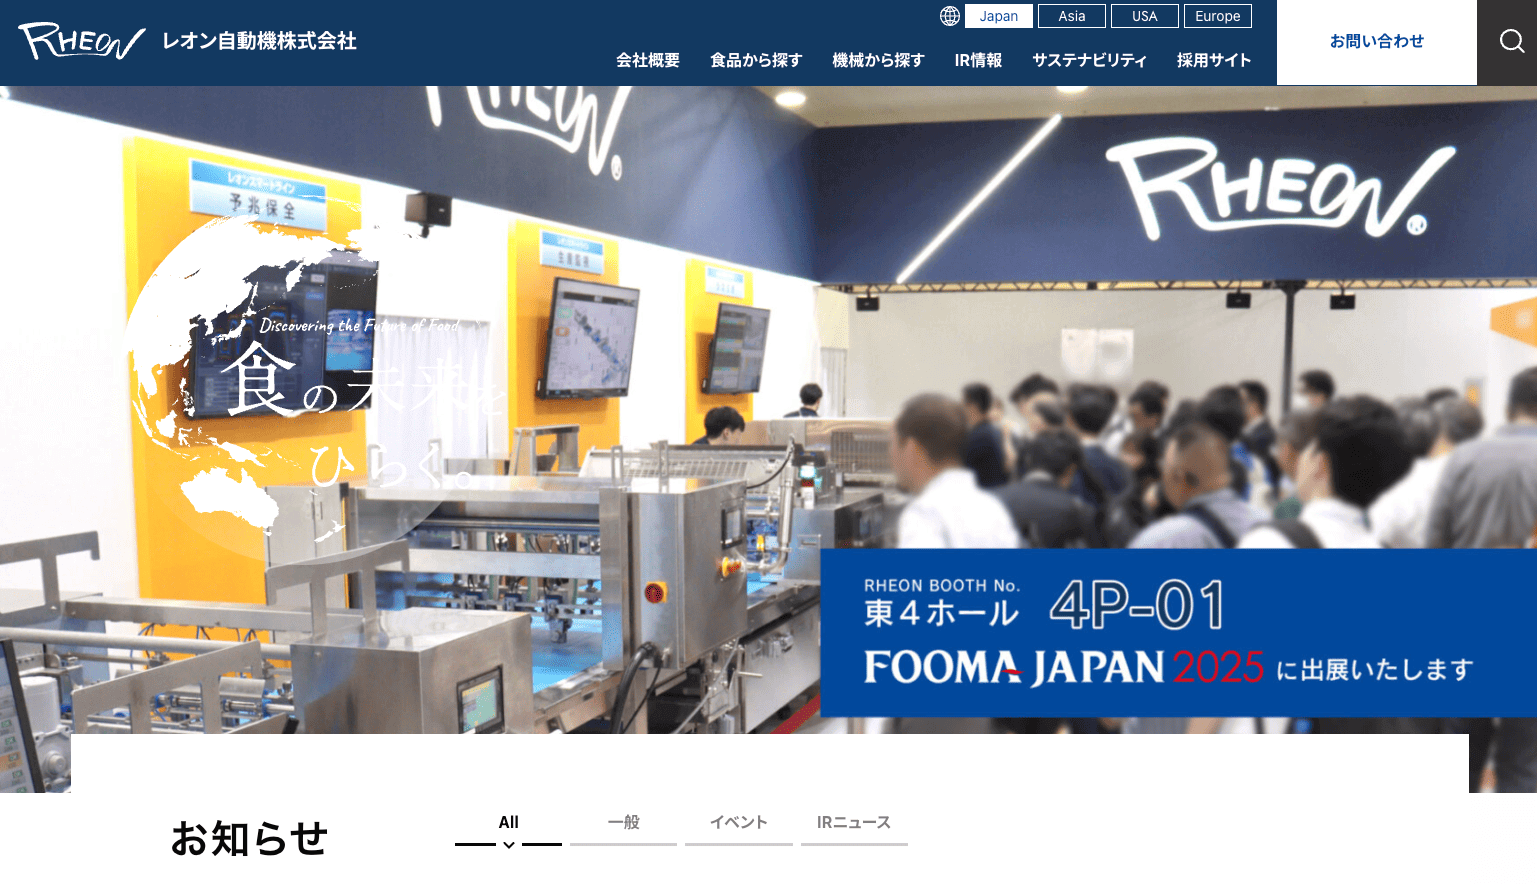Open the お問い合わせ contact page
Screen dimensions: 1537x884
coord(1377,42)
